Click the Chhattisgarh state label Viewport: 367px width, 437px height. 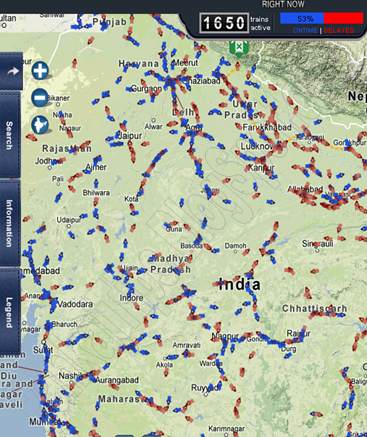(x=314, y=309)
